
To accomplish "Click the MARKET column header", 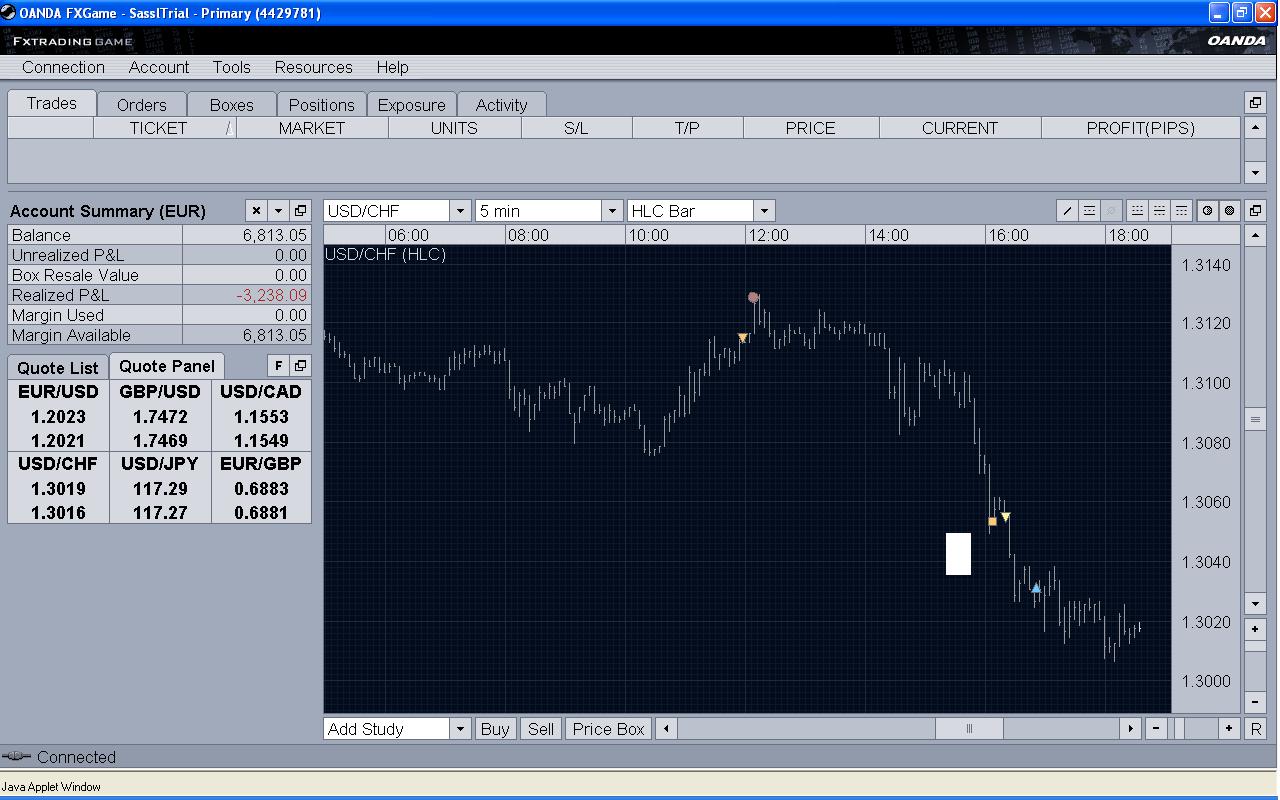I will pyautogui.click(x=312, y=128).
